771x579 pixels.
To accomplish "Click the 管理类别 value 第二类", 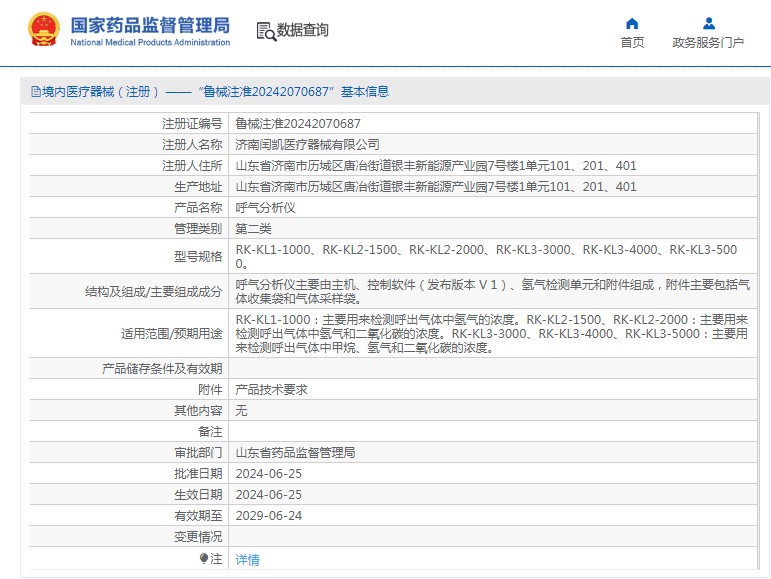I will tap(253, 229).
